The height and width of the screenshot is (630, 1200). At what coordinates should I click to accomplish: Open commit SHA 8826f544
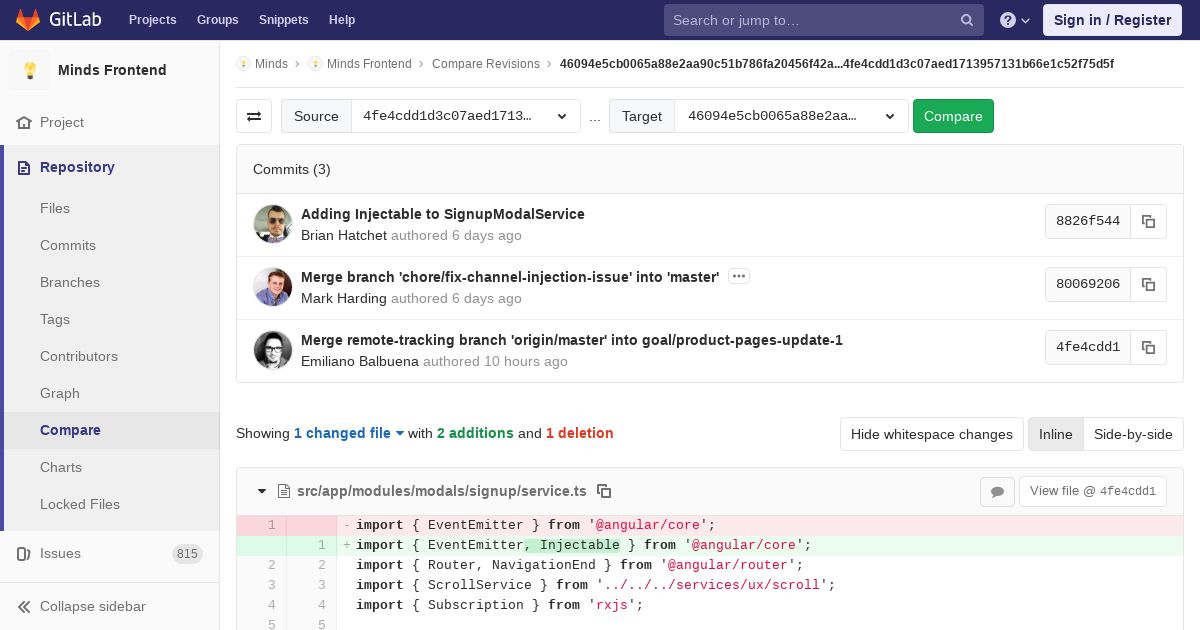coord(1088,221)
